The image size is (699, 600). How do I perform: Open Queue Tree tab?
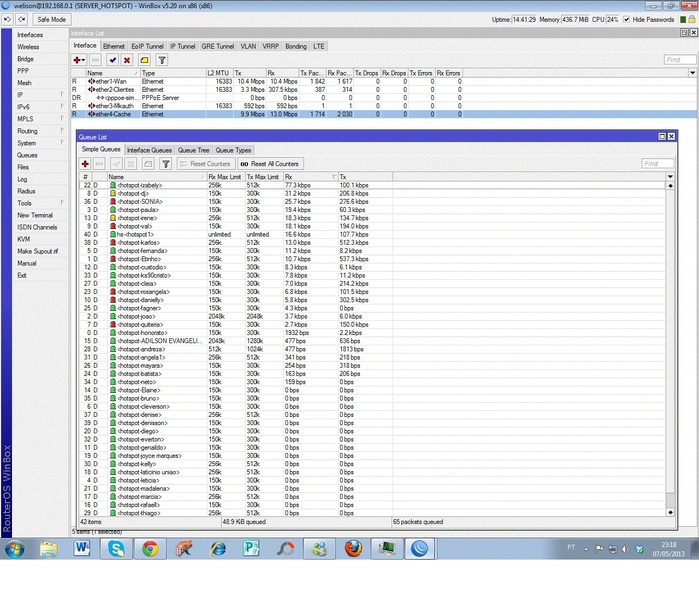pos(193,150)
